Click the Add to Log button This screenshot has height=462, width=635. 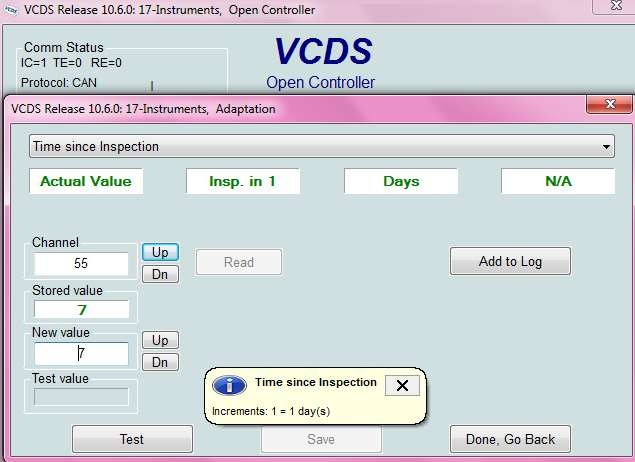tap(510, 262)
